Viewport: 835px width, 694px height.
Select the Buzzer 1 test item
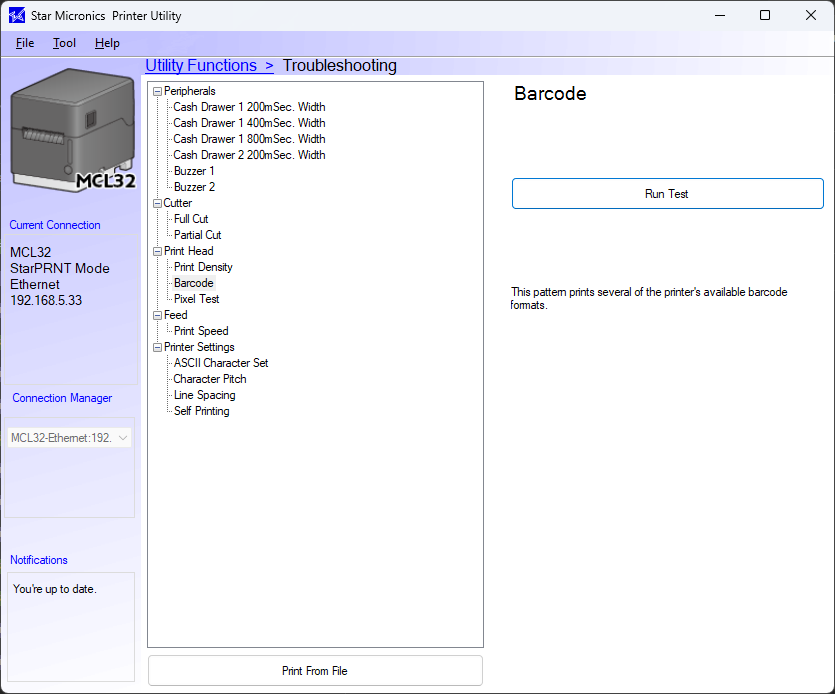click(x=194, y=171)
